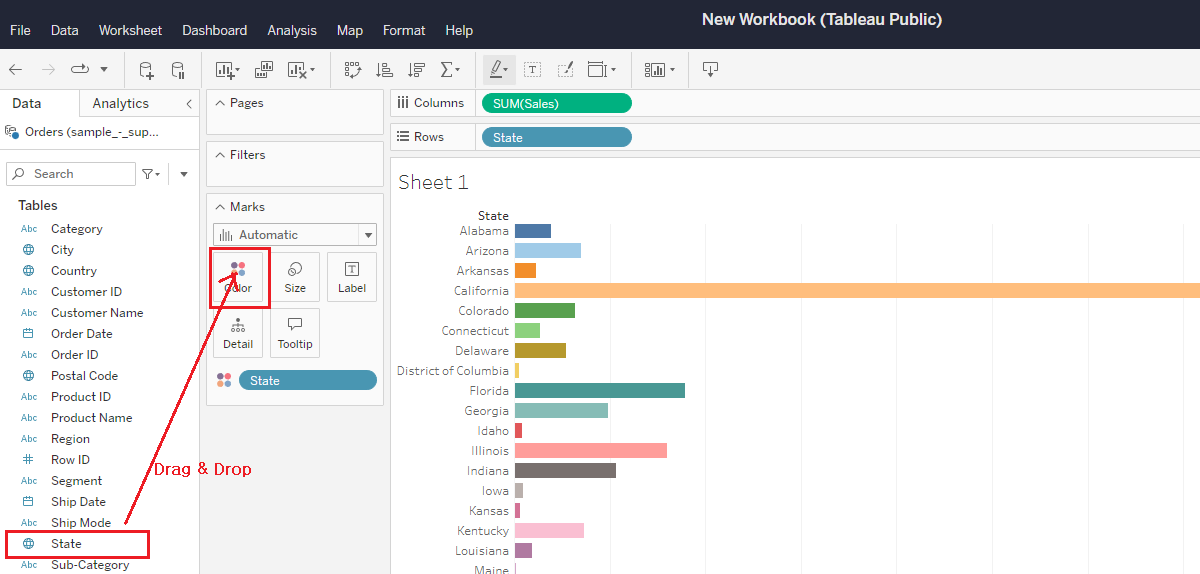Click the orange California bar
Image resolution: width=1200 pixels, height=574 pixels.
click(850, 291)
